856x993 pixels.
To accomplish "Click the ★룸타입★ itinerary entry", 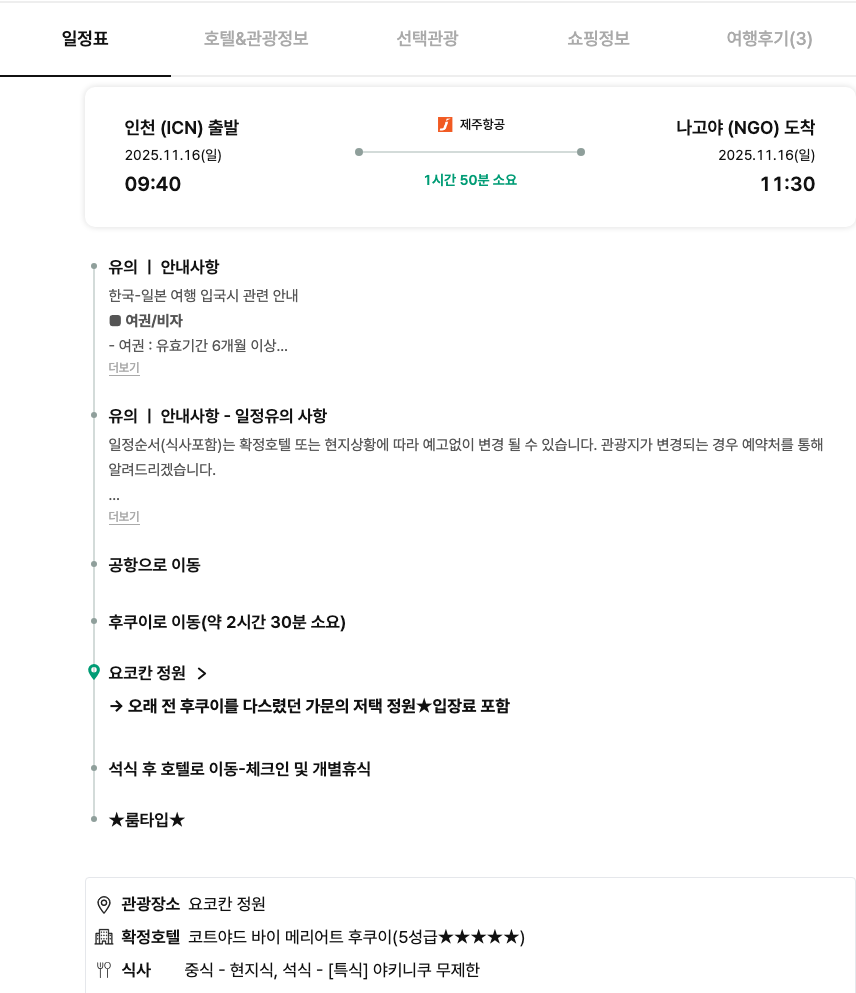I will click(147, 820).
